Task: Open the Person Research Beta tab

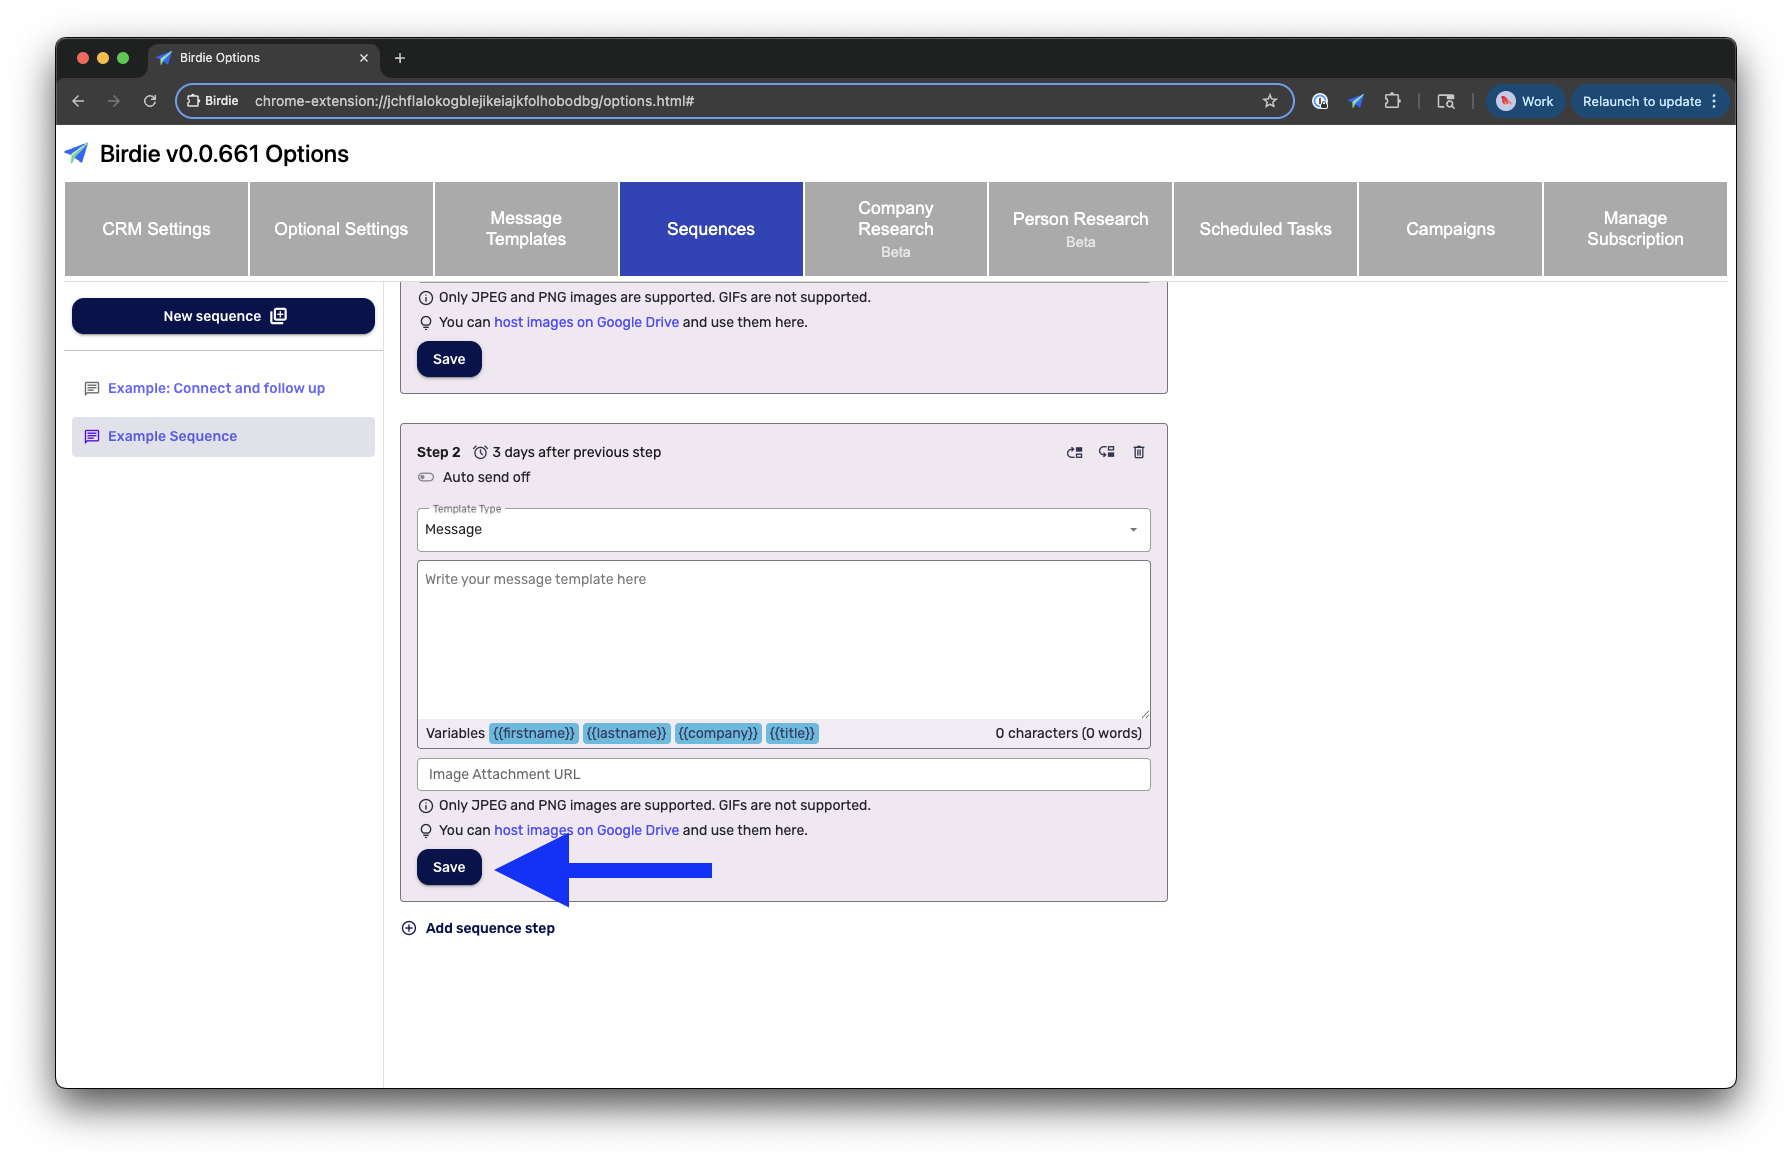Action: click(1081, 229)
